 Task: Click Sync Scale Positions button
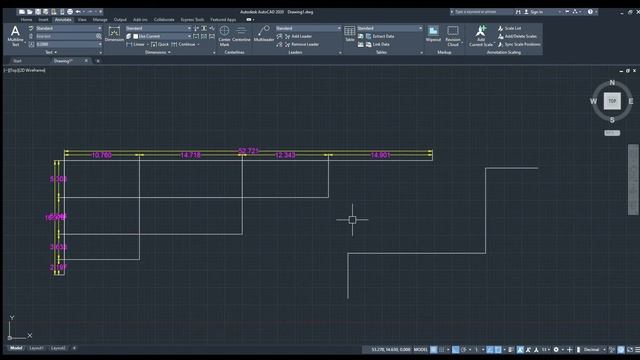point(519,44)
